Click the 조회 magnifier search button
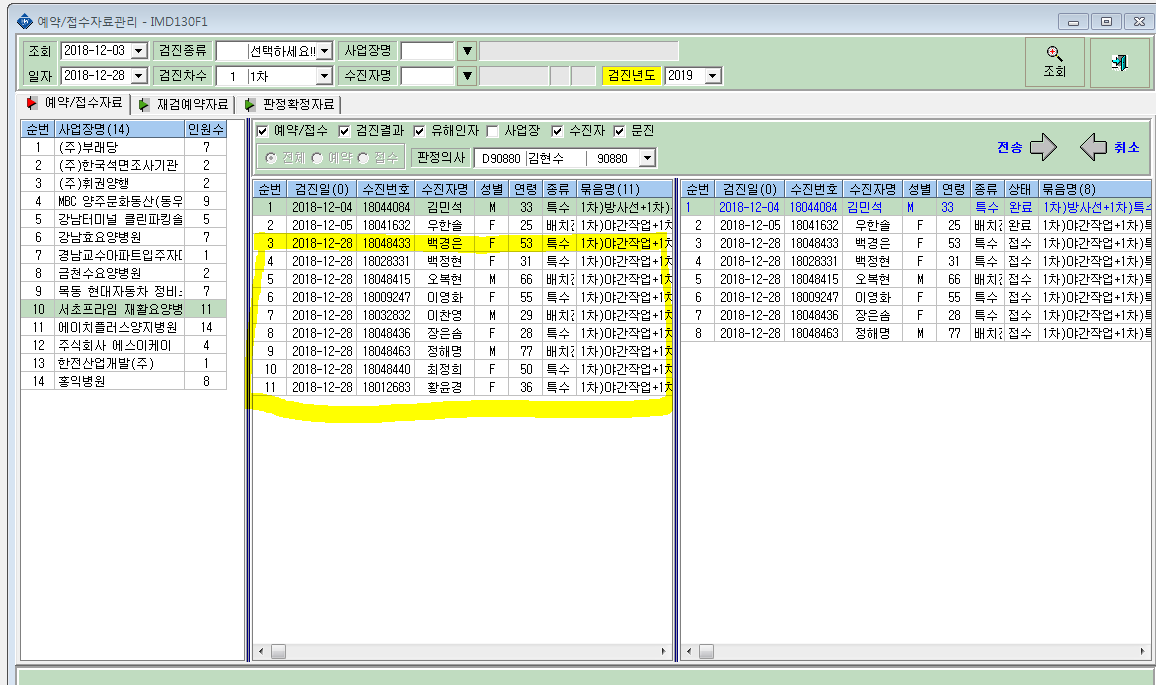The image size is (1156, 685). click(1054, 63)
